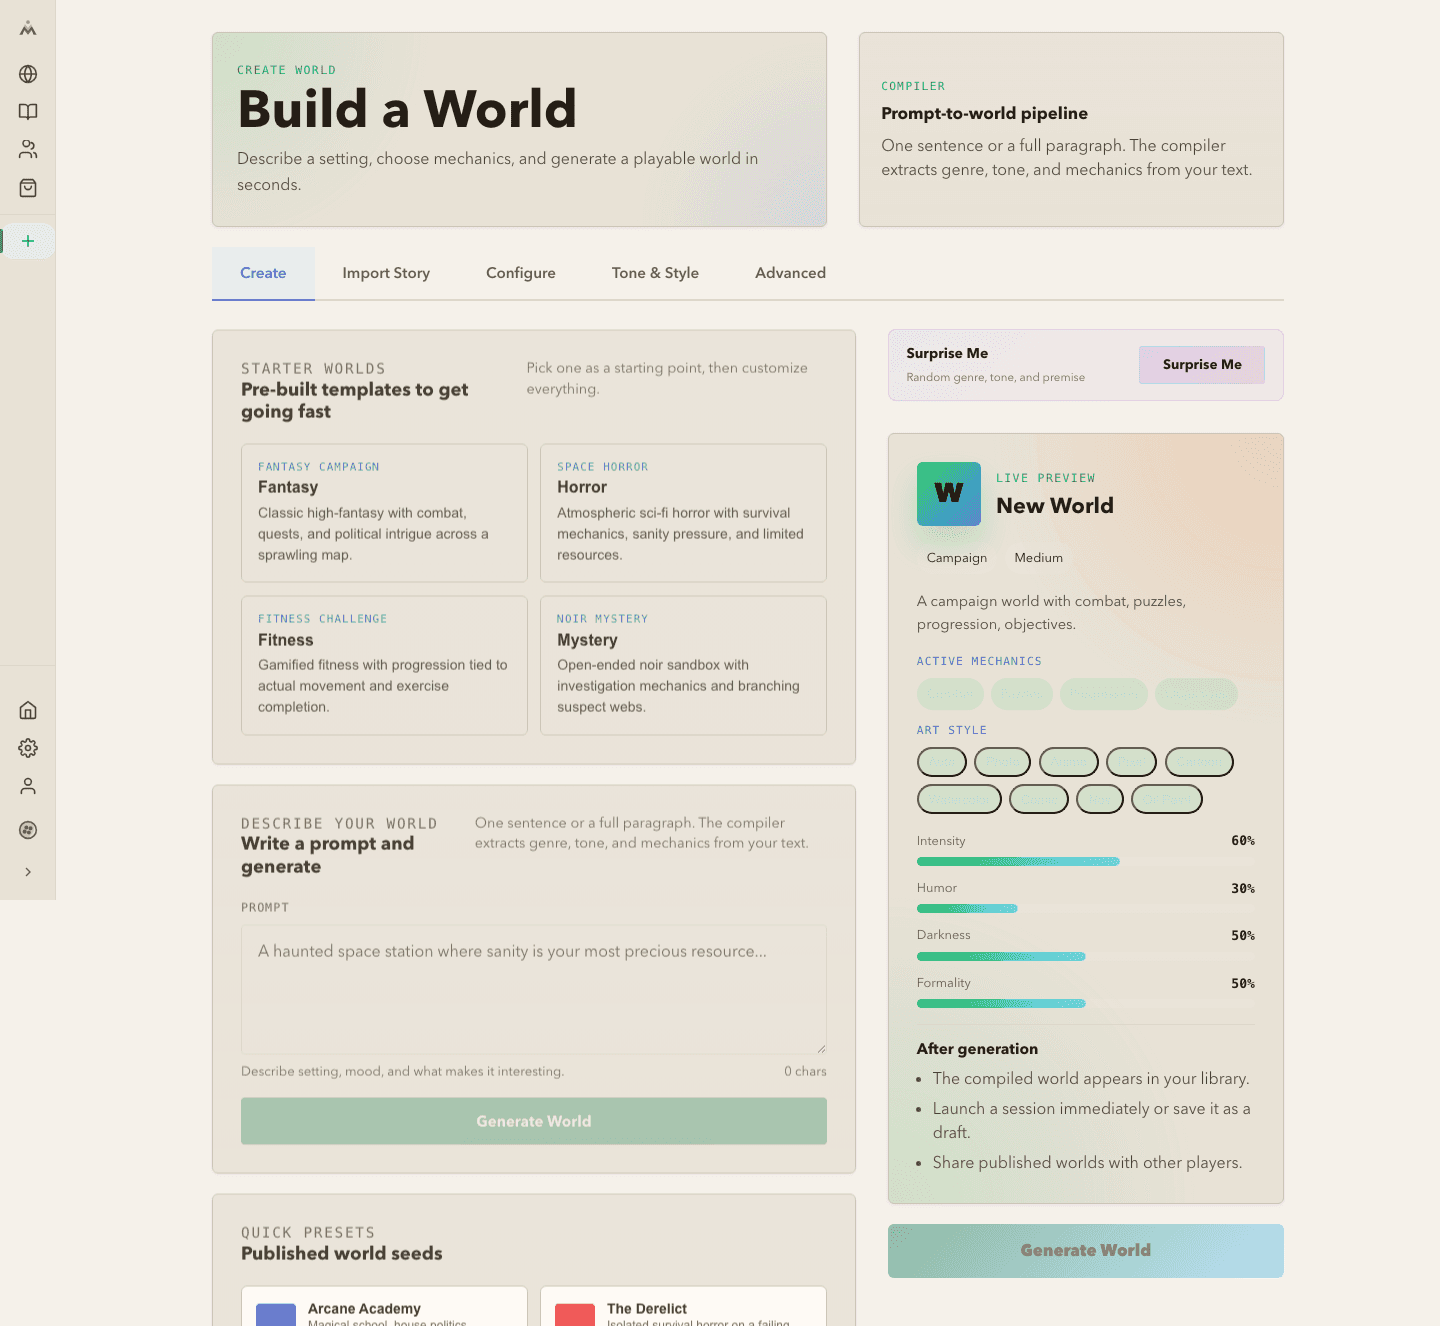Click the mountain logo at sidebar top
Viewport: 1440px width, 1326px height.
(x=28, y=30)
